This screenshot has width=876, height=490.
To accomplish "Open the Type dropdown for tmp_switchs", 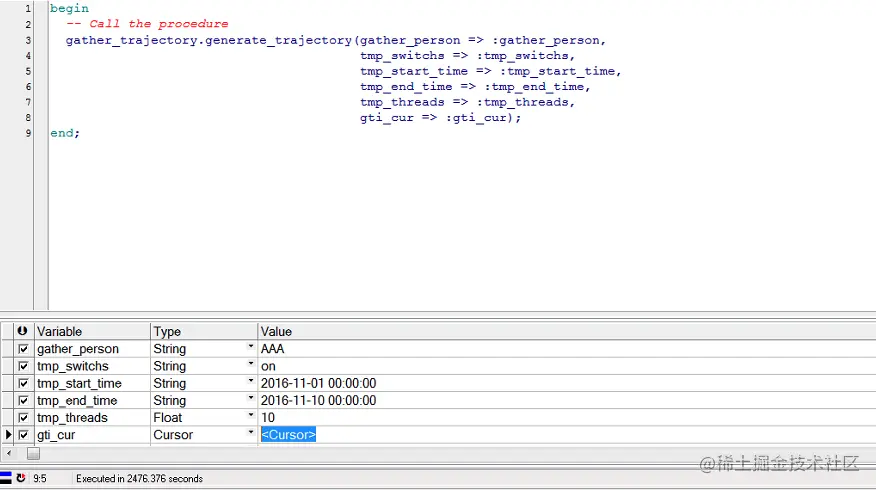I will 251,364.
